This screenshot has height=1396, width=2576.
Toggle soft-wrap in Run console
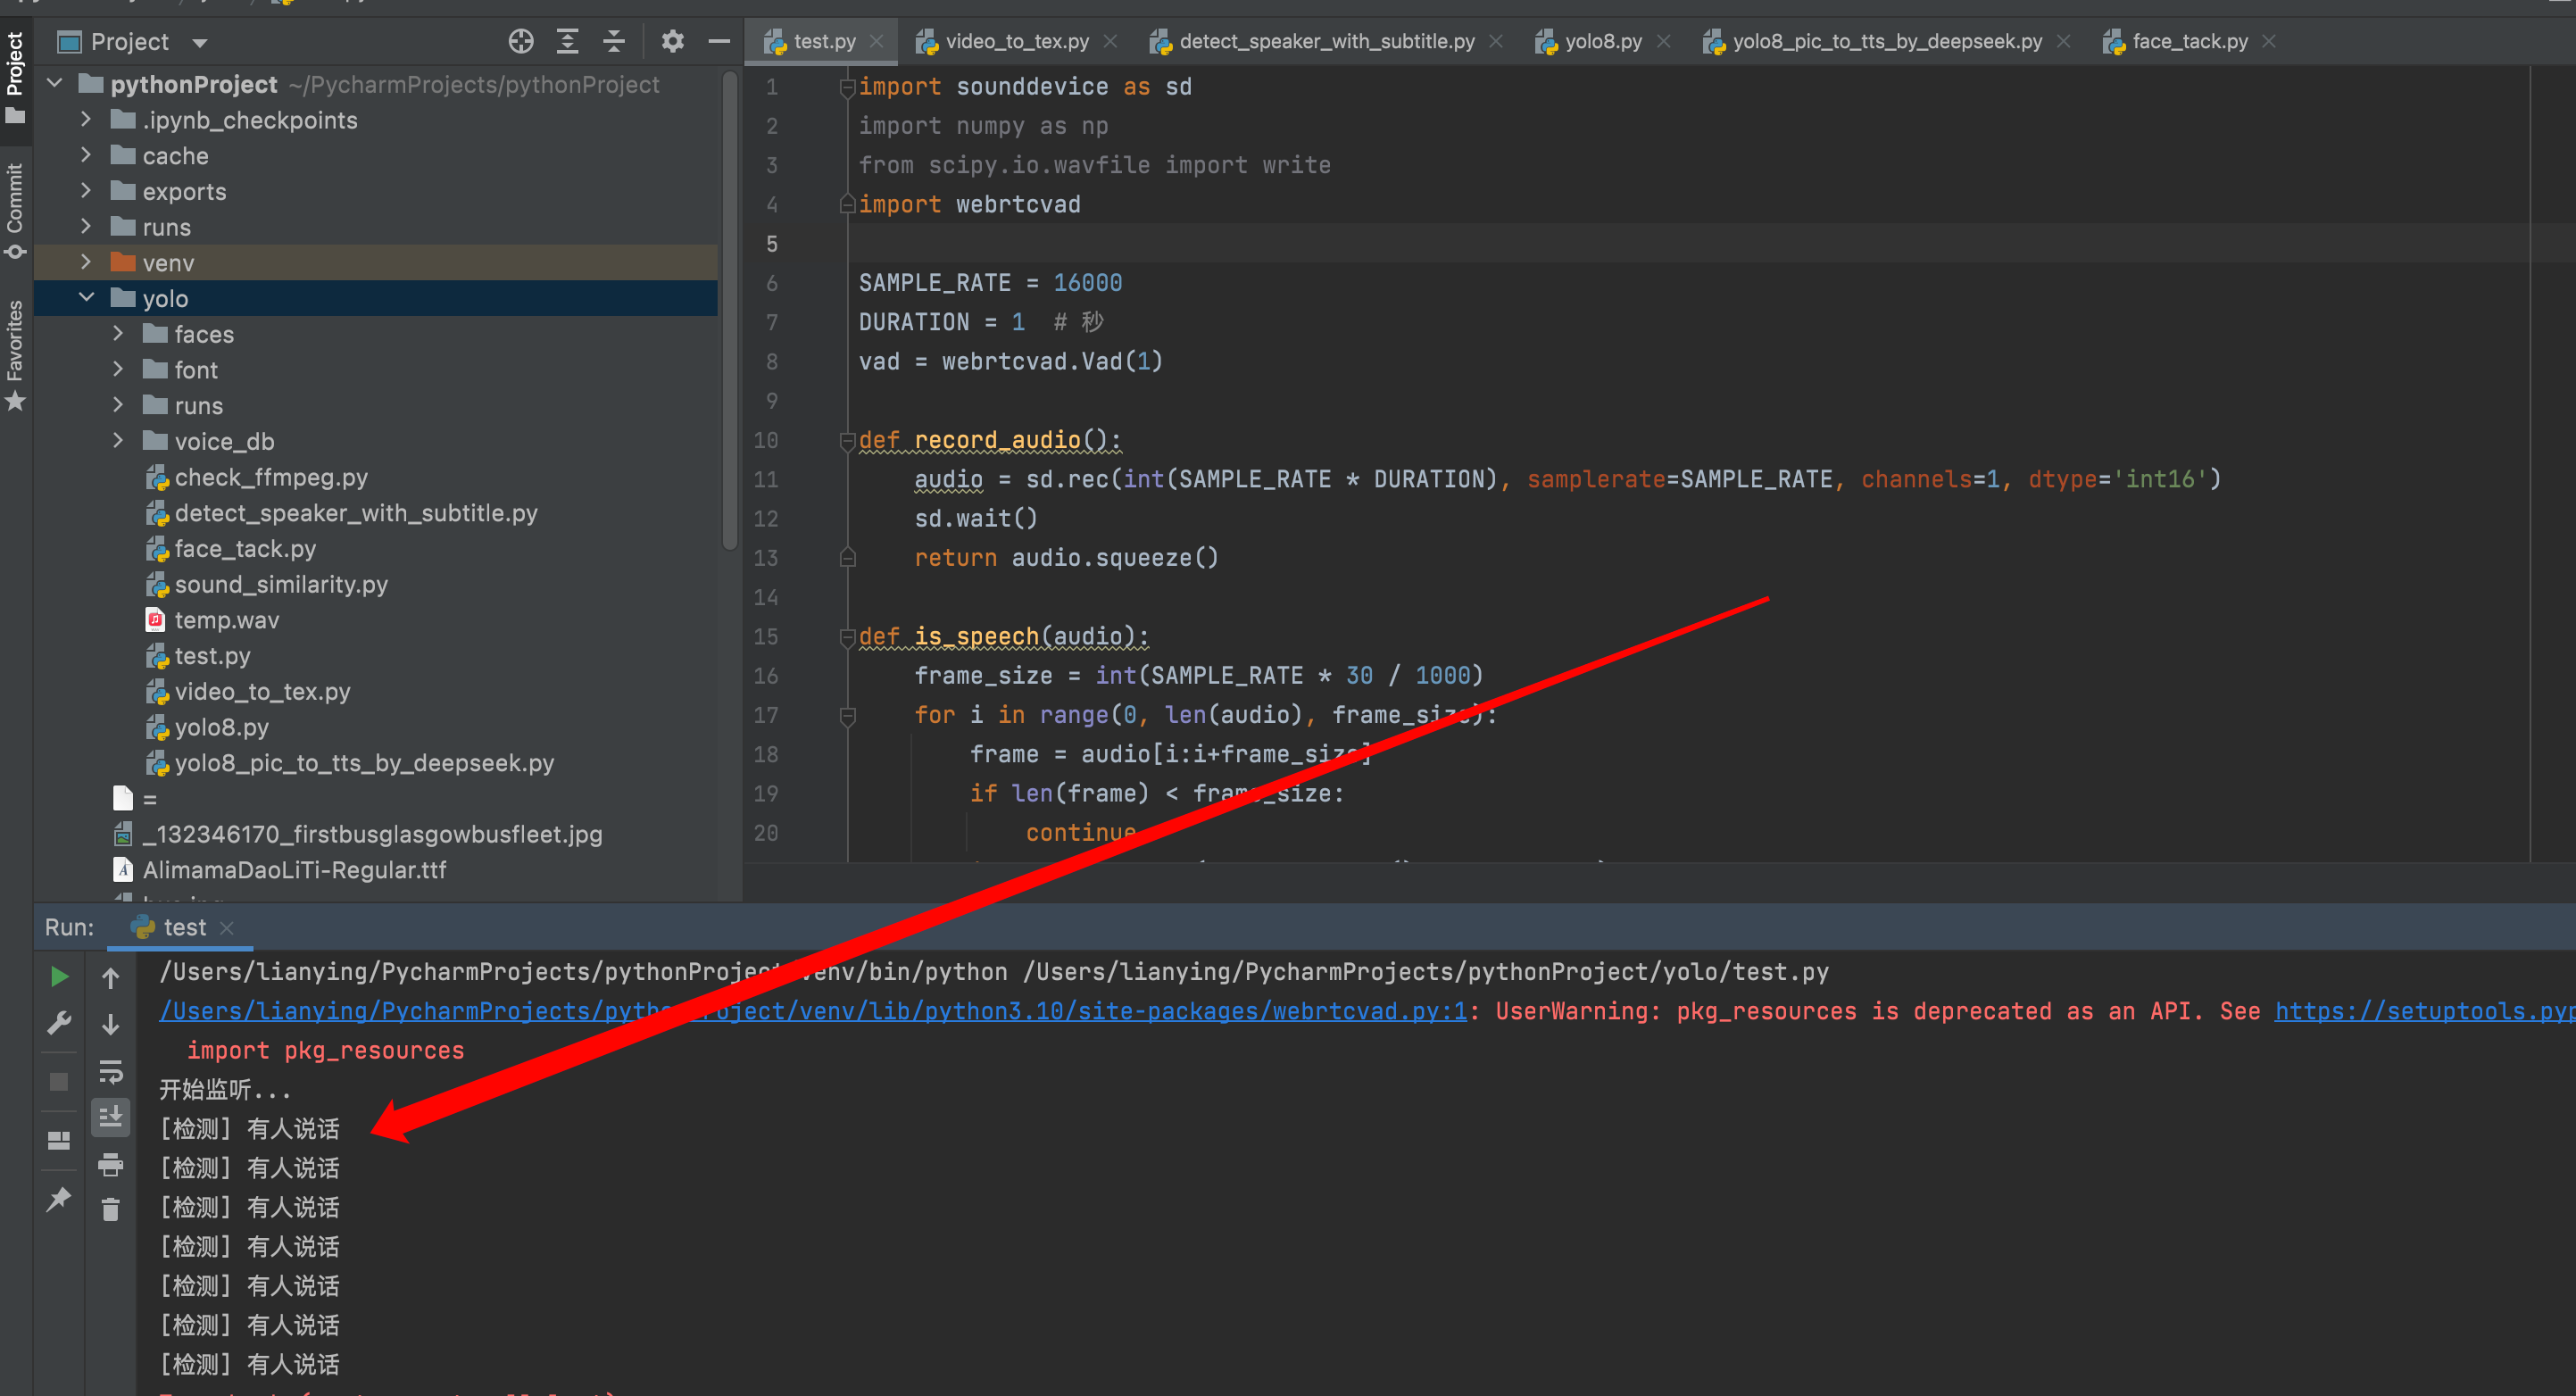pos(111,1072)
